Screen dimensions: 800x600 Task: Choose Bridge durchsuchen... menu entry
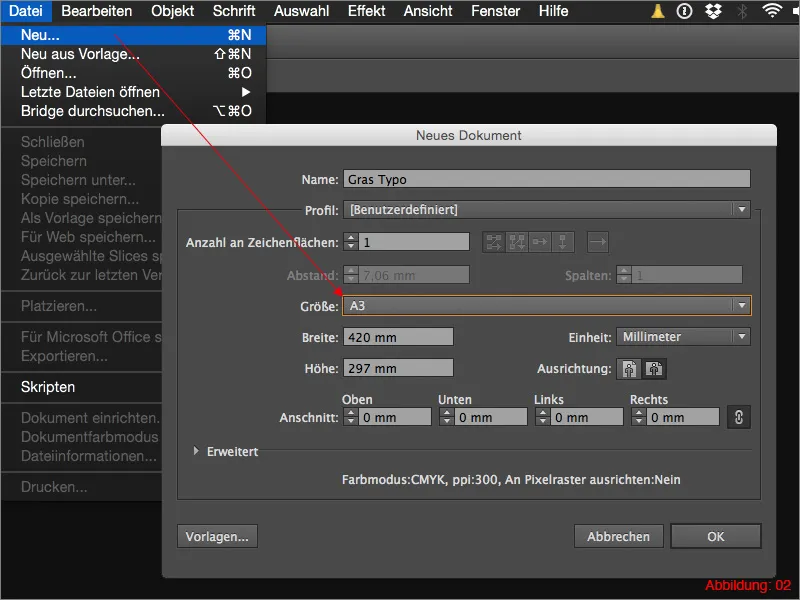click(133, 111)
